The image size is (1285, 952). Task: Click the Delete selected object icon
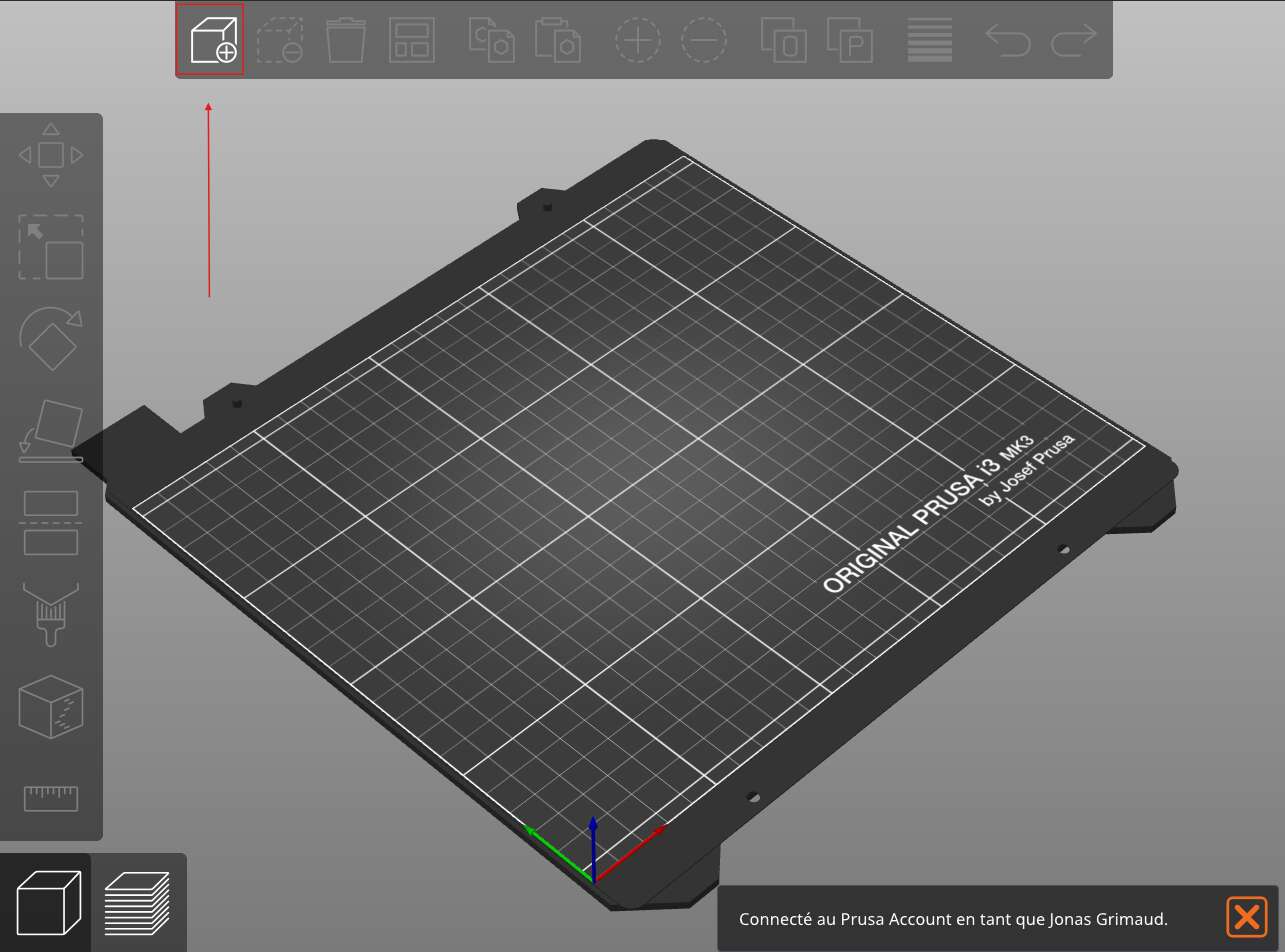tap(280, 41)
